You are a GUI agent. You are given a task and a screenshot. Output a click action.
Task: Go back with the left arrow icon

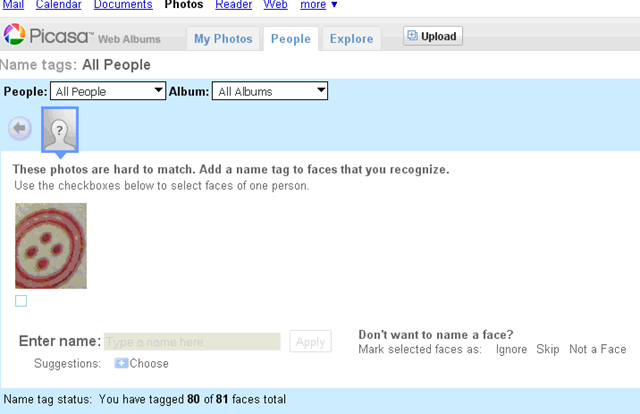[20, 129]
